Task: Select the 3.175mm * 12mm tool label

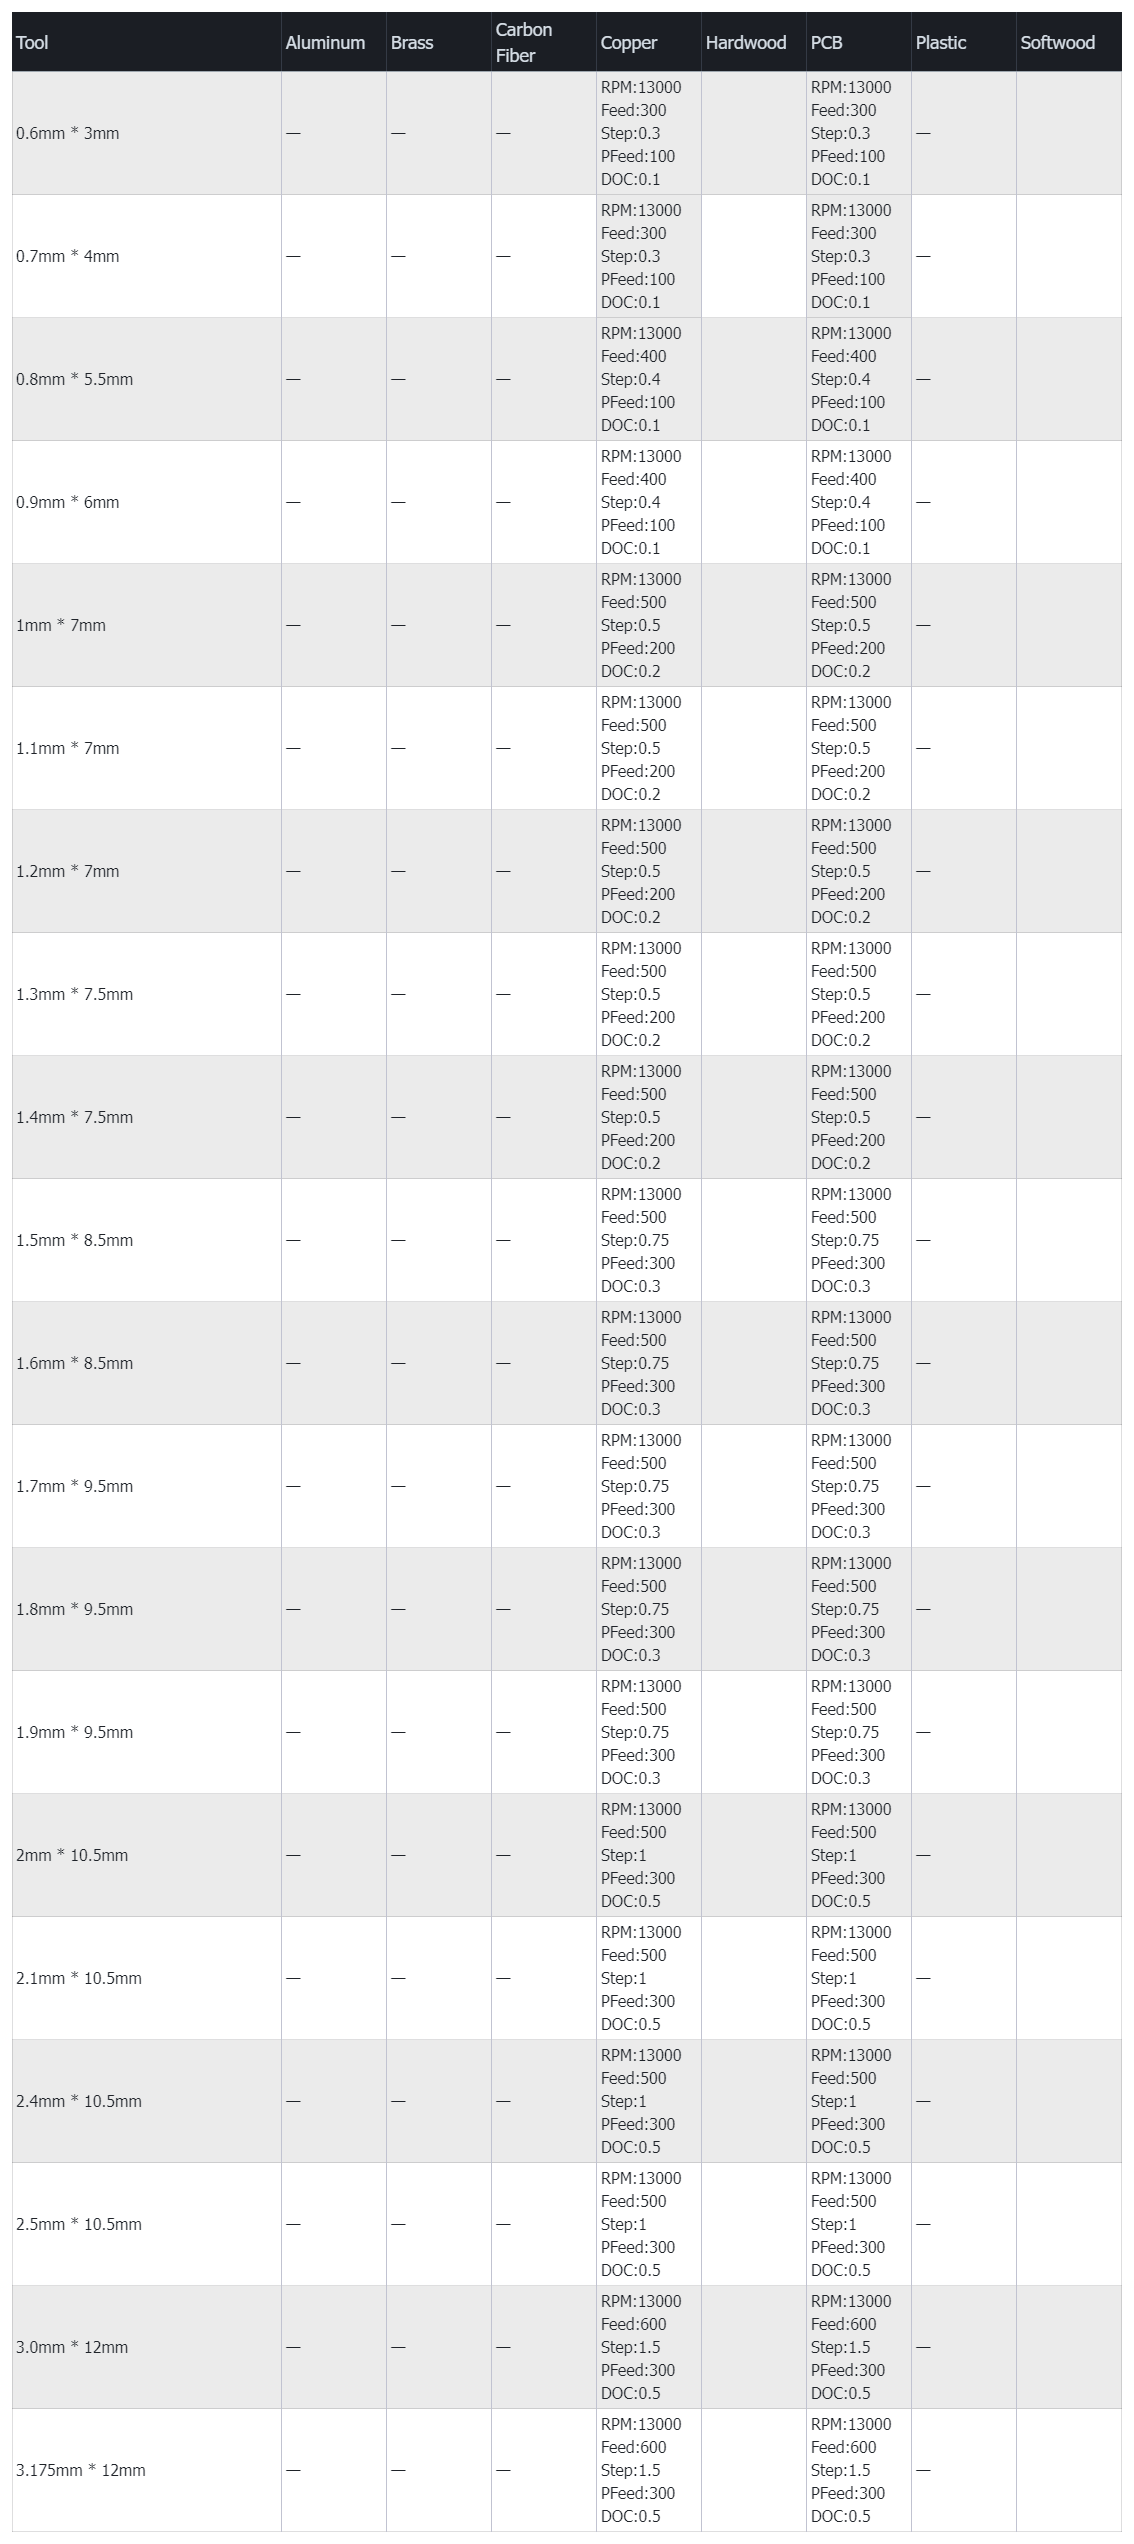Action: 81,2470
